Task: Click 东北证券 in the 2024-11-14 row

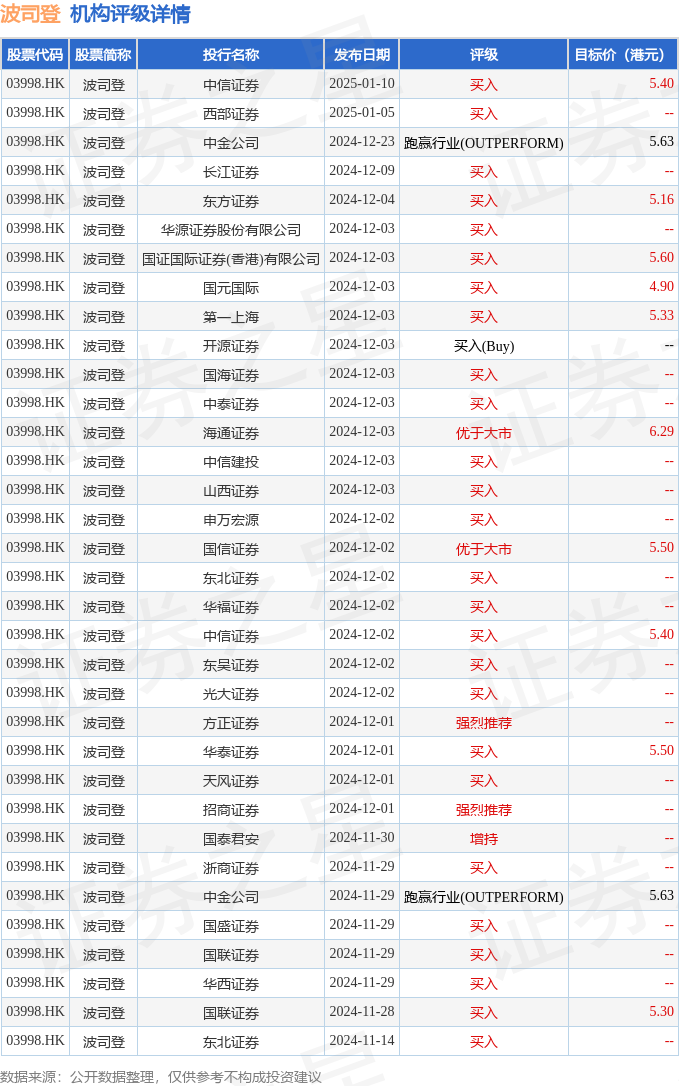Action: [x=231, y=1042]
